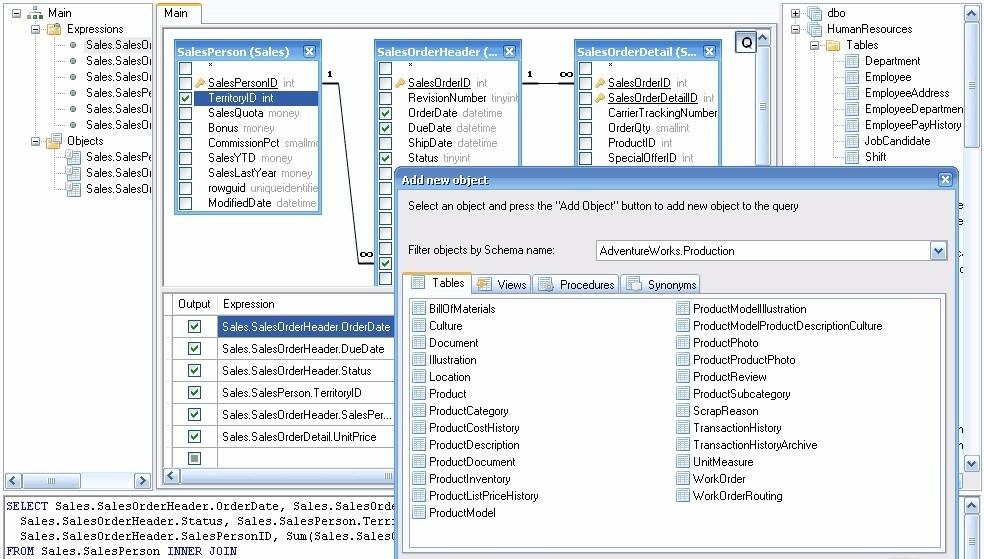
Task: Click the key icon beside SalesPersonID
Action: [x=200, y=82]
